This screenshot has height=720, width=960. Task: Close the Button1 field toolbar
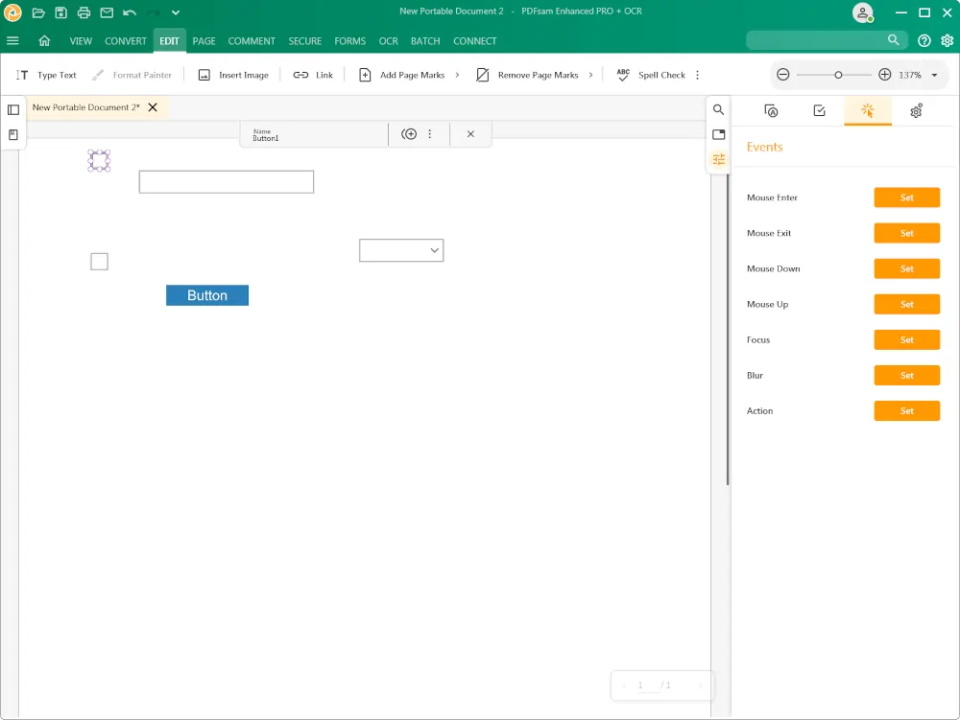471,133
